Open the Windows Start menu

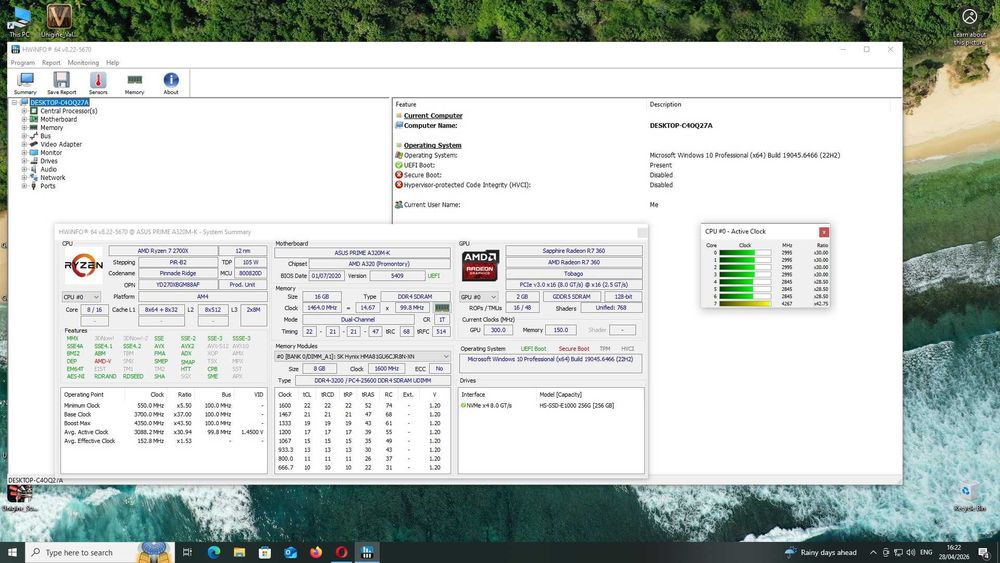click(x=12, y=552)
